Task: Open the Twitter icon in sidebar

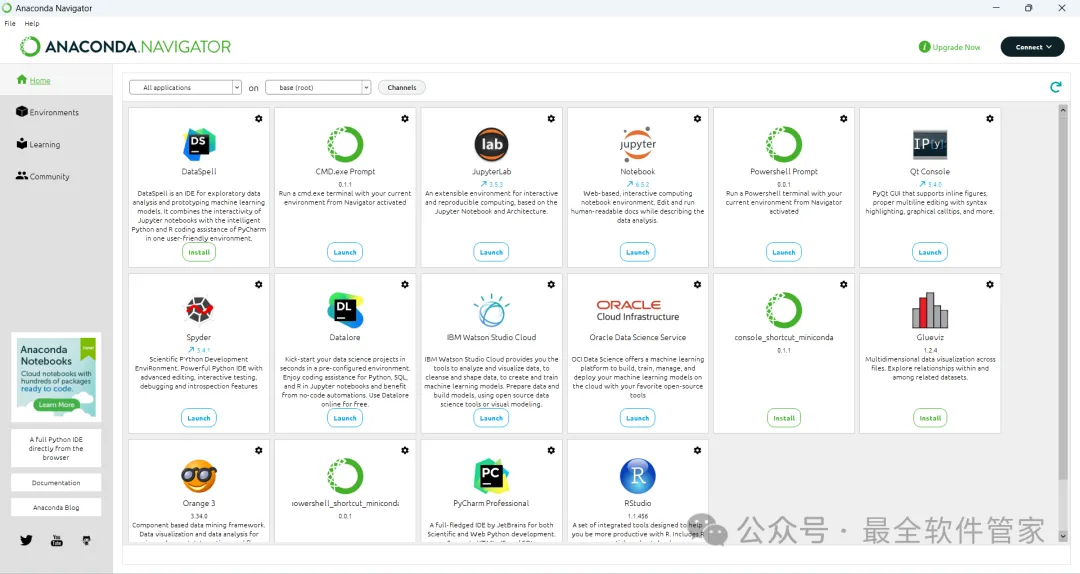Action: (26, 540)
